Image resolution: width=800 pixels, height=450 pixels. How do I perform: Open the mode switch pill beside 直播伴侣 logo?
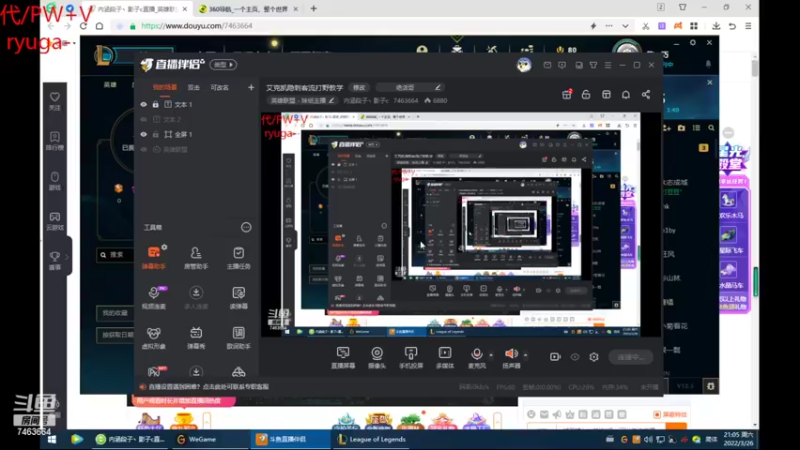click(223, 65)
